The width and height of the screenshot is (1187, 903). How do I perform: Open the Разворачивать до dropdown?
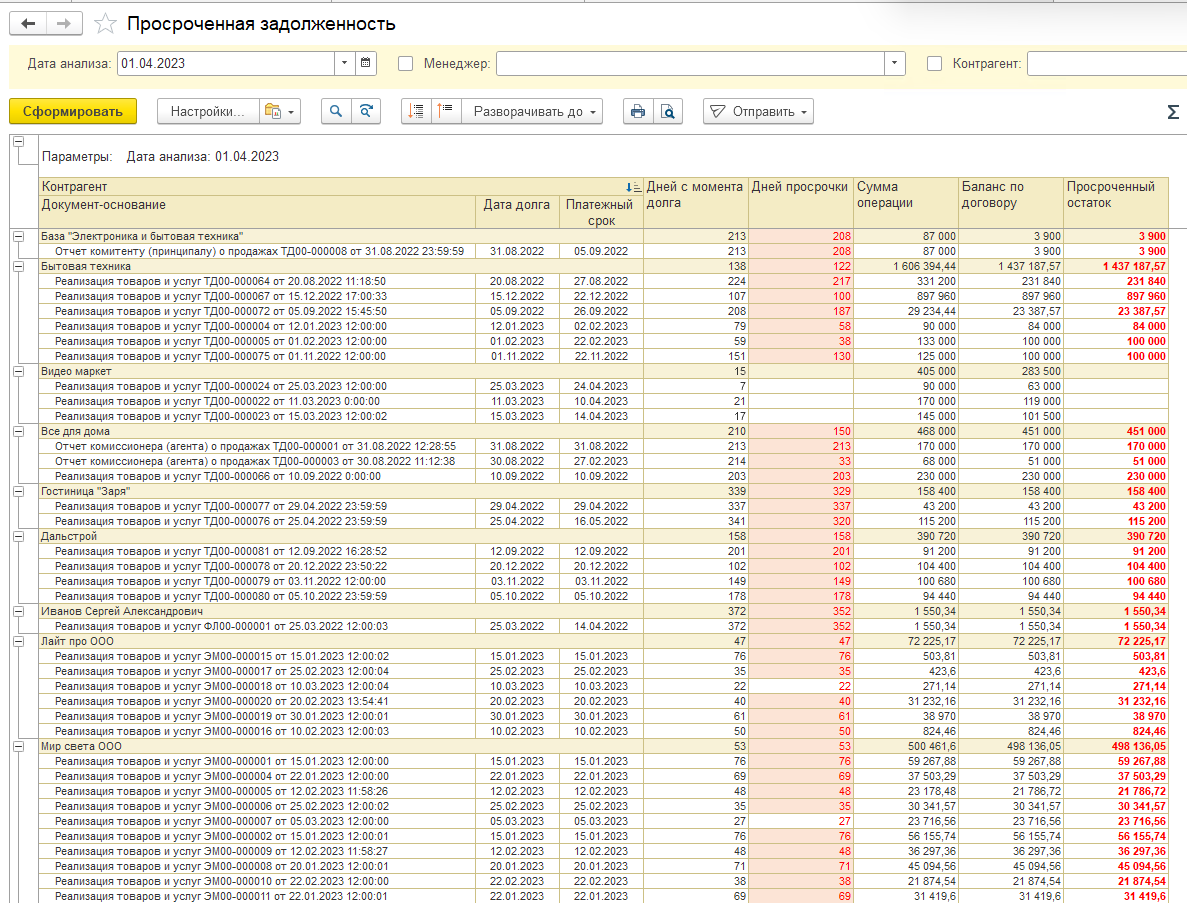click(532, 111)
